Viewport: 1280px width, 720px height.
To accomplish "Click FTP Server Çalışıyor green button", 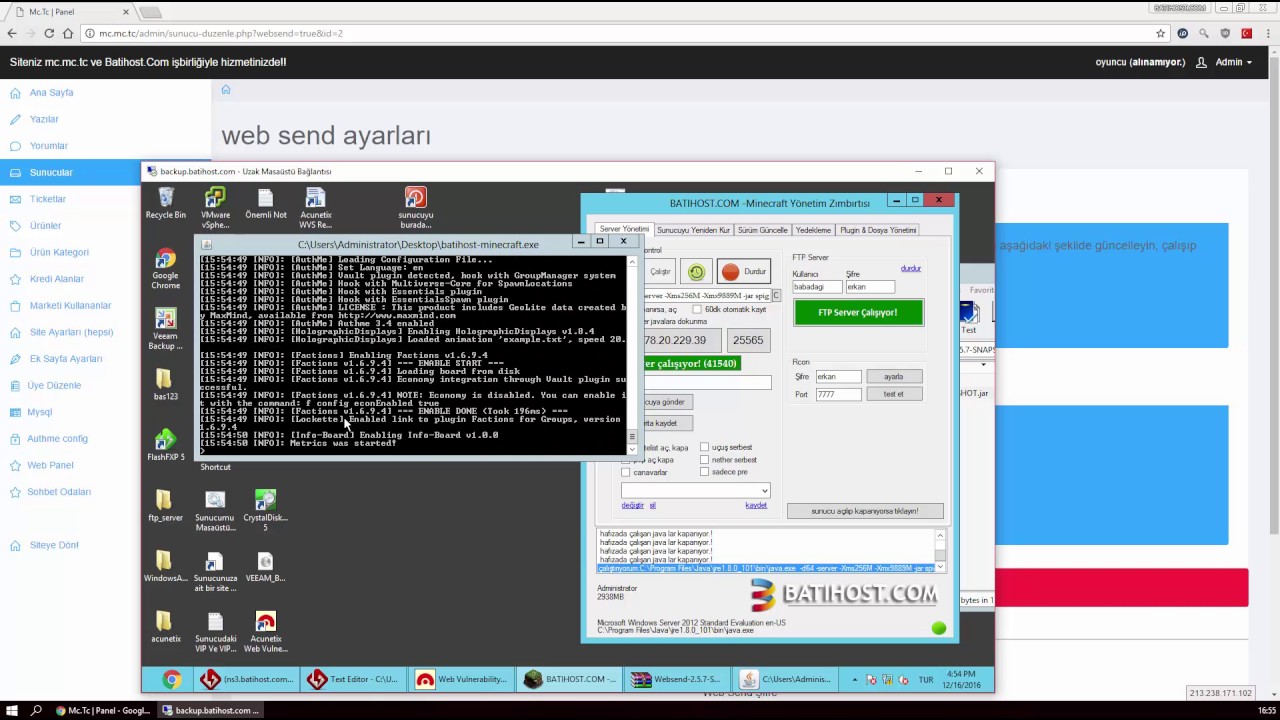I will pyautogui.click(x=858, y=313).
